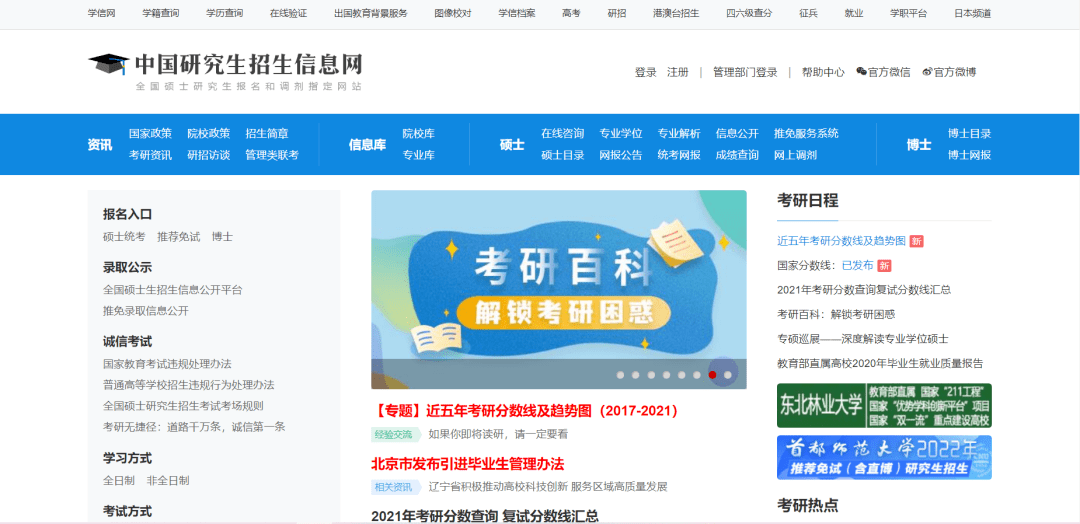Open 学历查询 in top navigation
Viewport: 1080px width, 524px height.
click(225, 13)
